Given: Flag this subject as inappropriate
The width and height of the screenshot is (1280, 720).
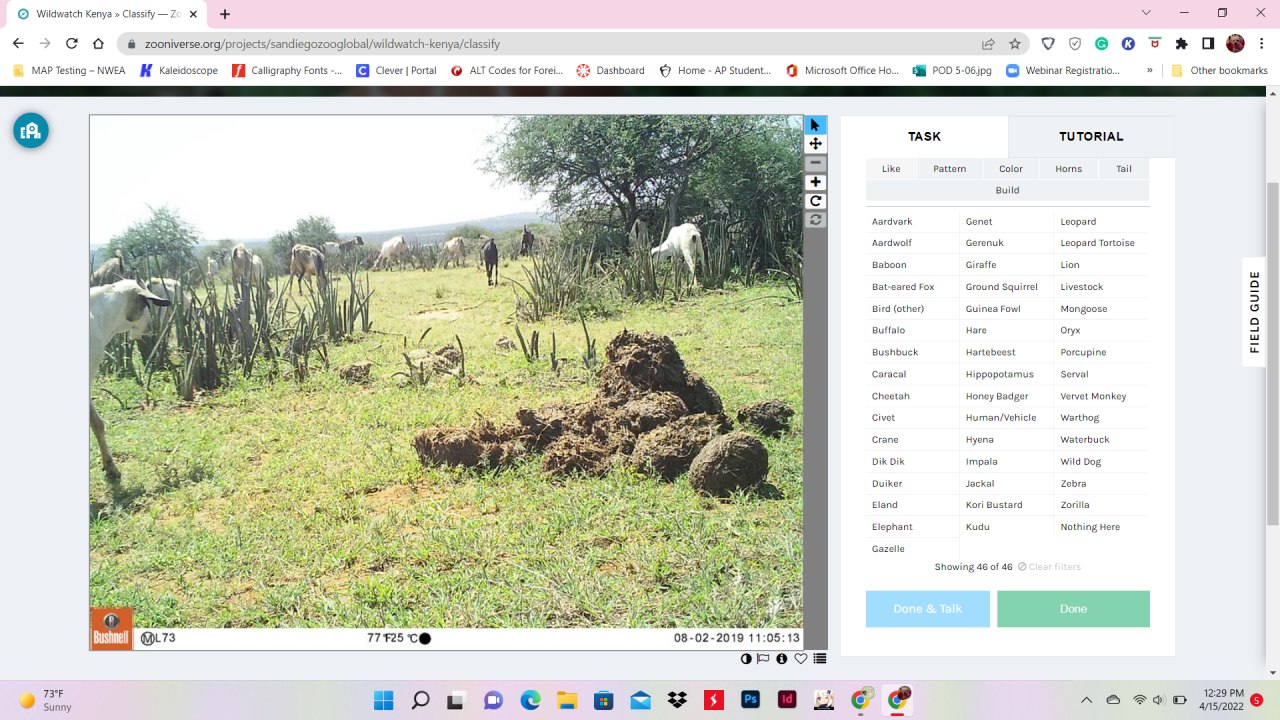Looking at the screenshot, I should [x=763, y=659].
